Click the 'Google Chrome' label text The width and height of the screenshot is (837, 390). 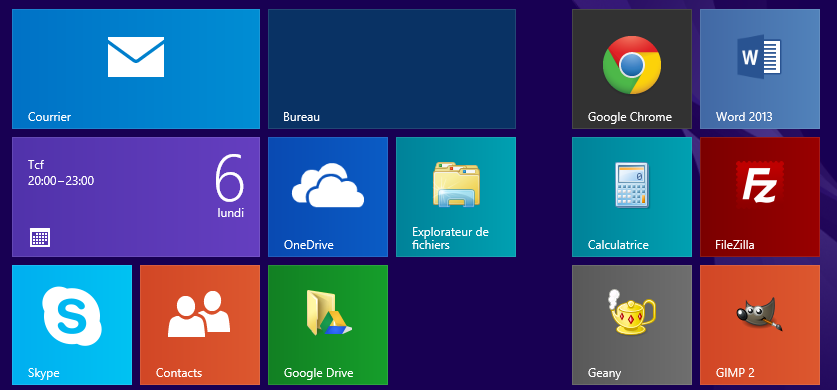coord(629,117)
